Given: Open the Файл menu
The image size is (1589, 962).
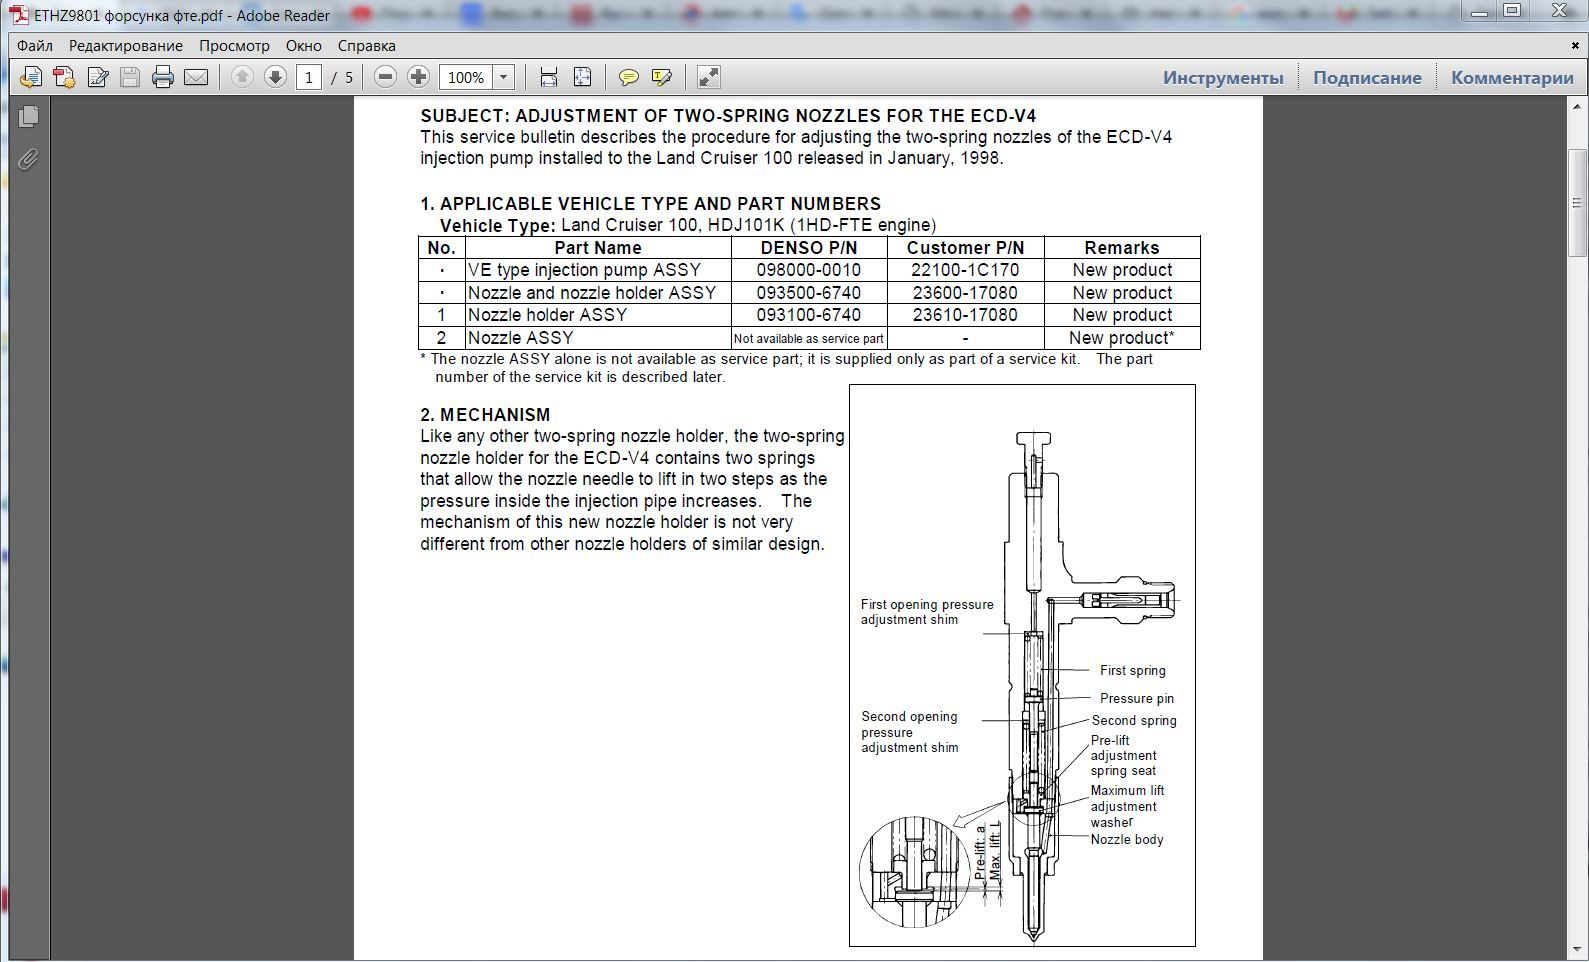Looking at the screenshot, I should pos(35,46).
